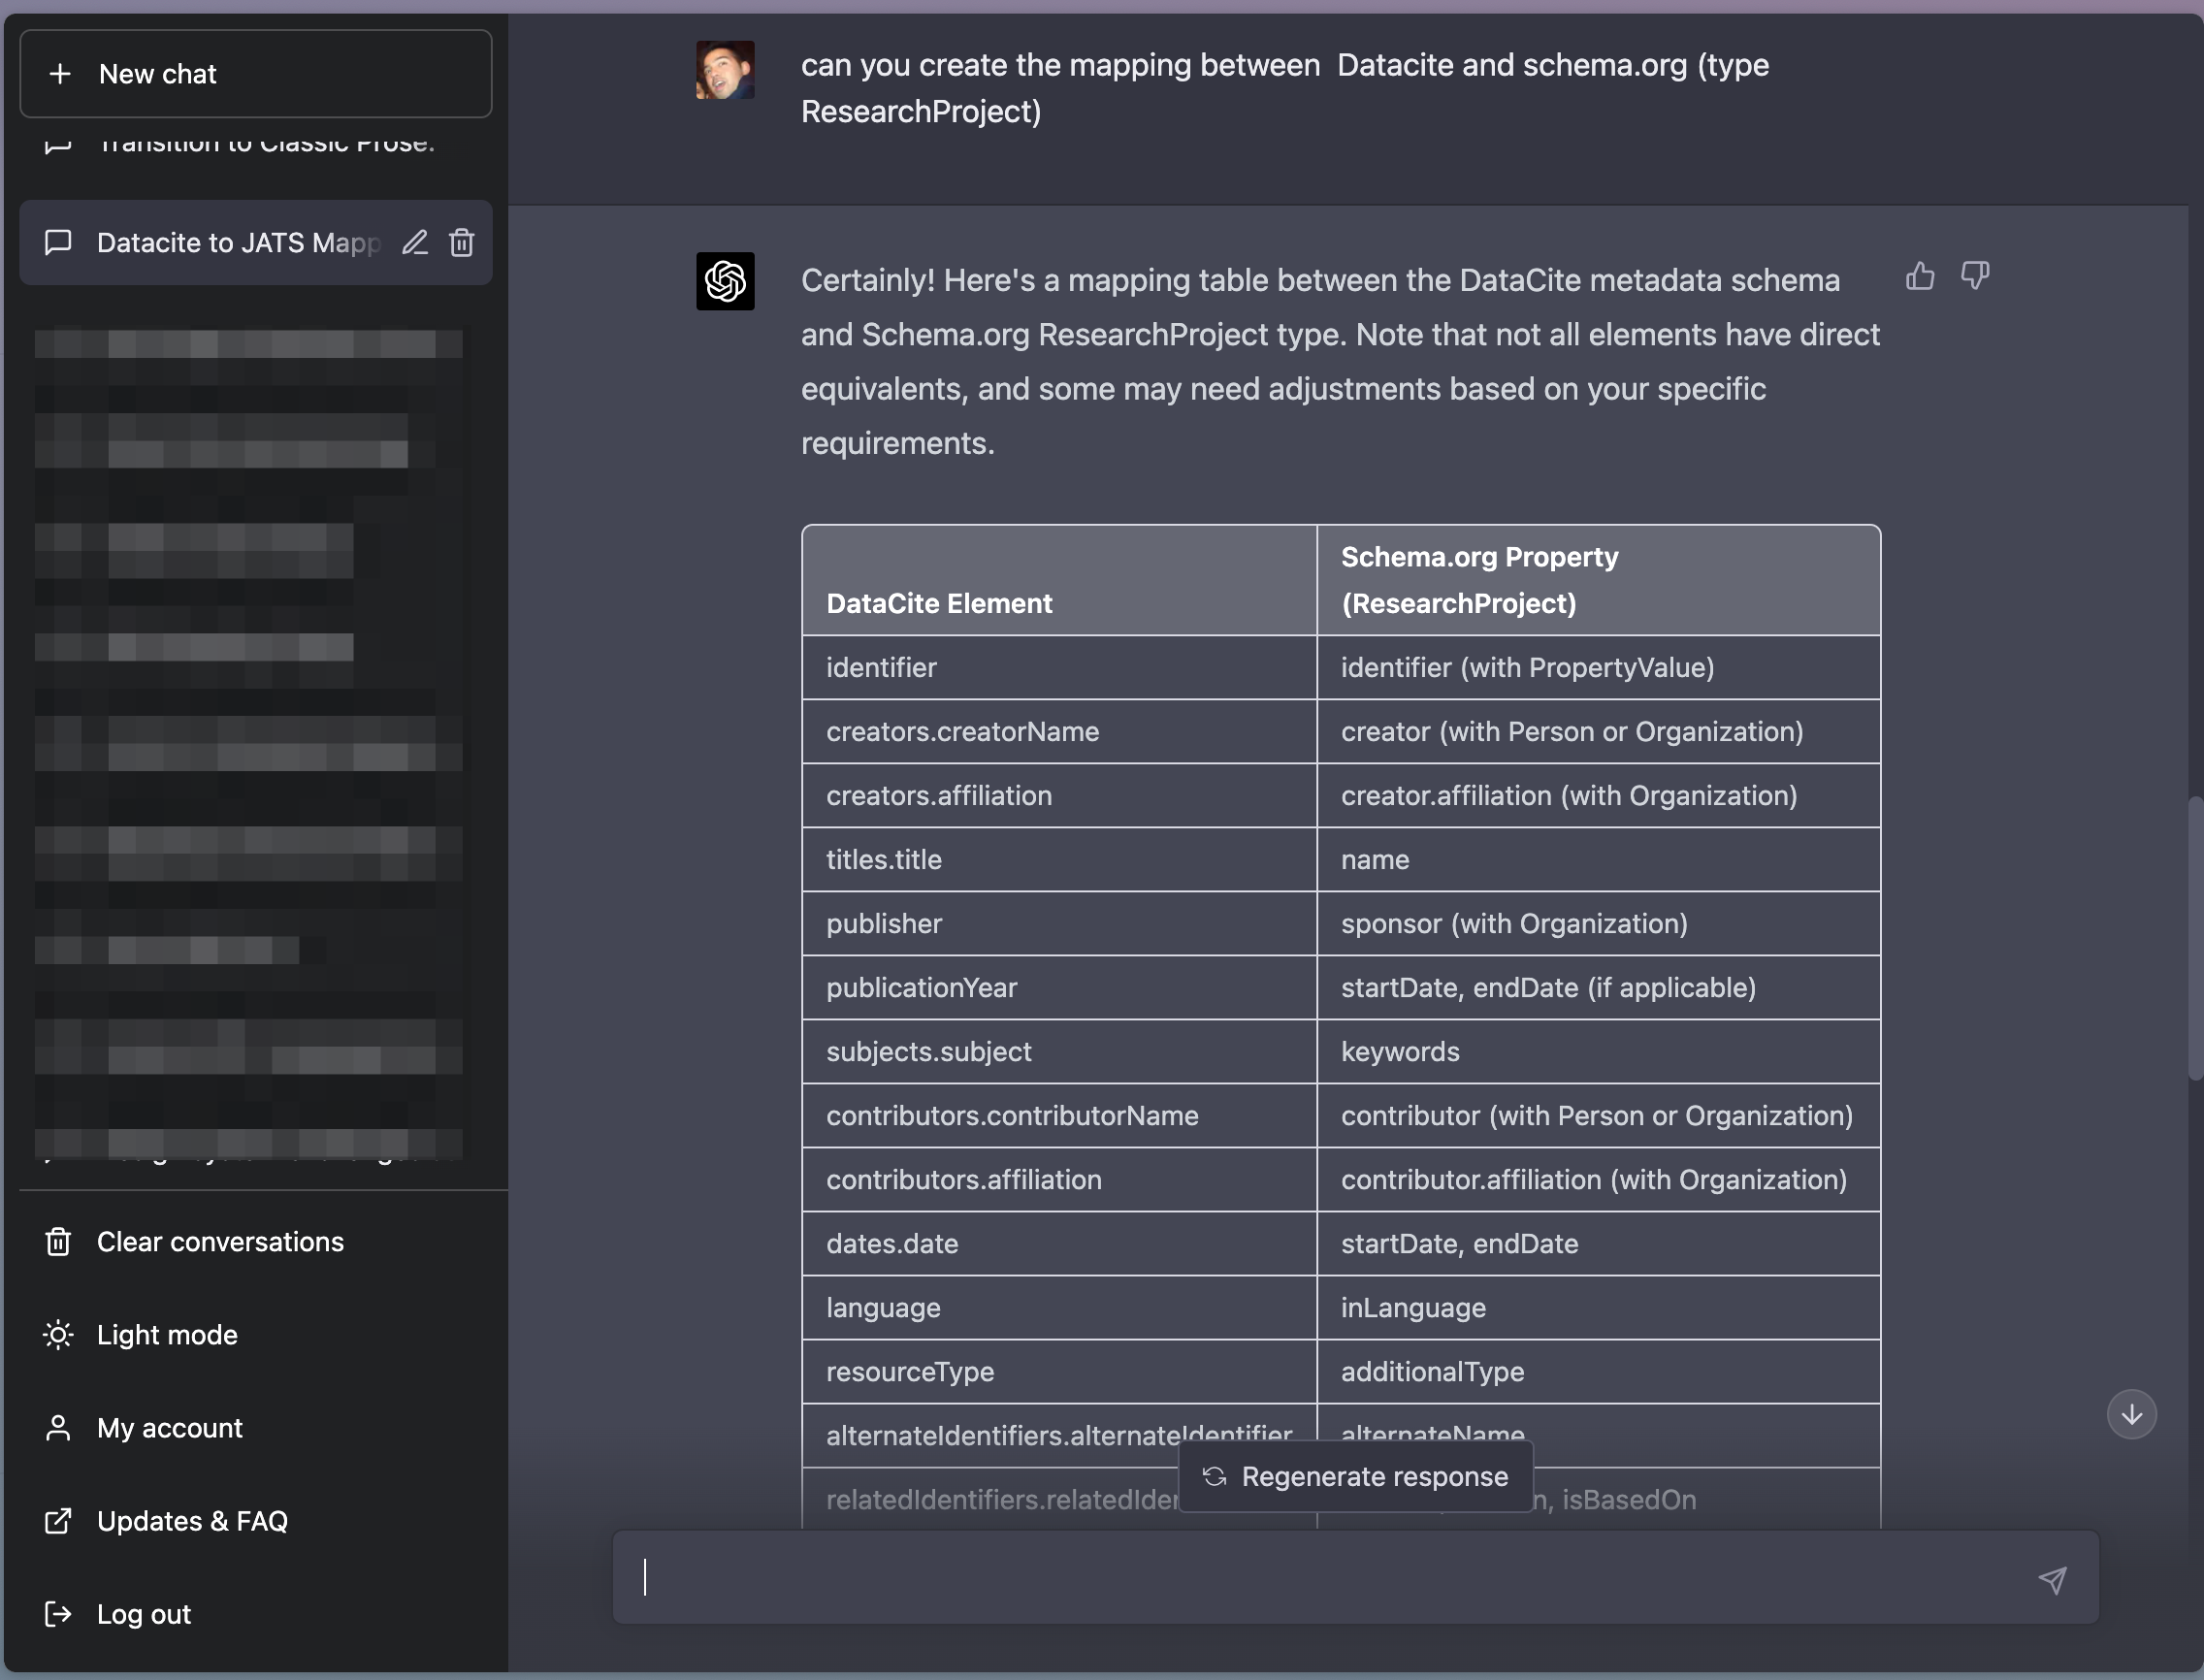Click the DataCite Element column header

coord(1059,580)
